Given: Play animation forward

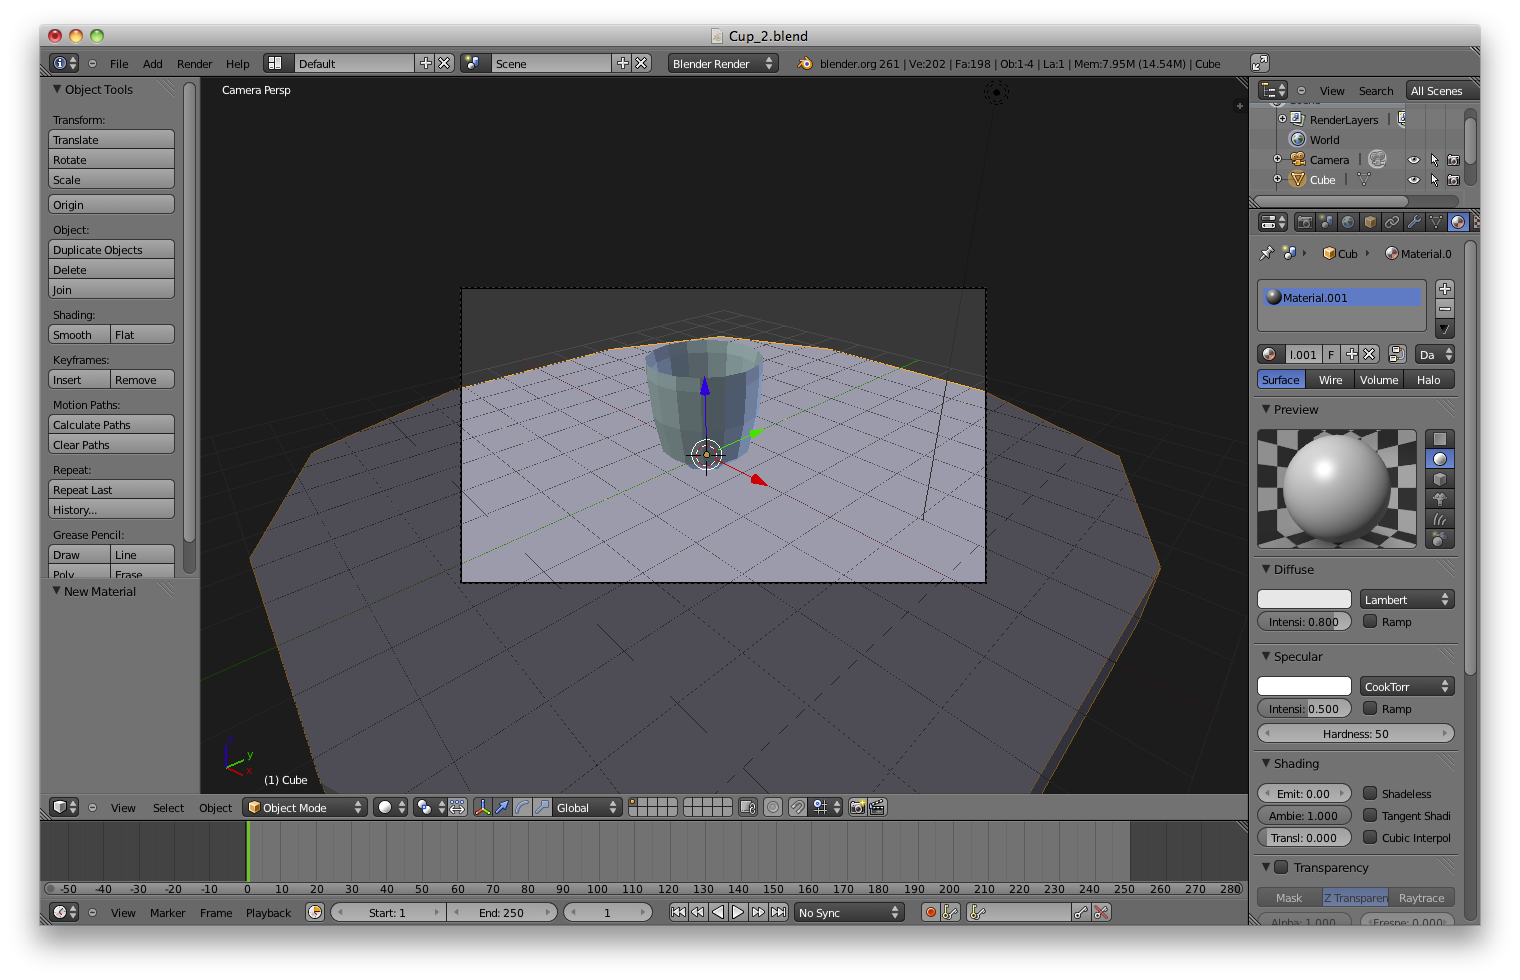Looking at the screenshot, I should coord(738,912).
